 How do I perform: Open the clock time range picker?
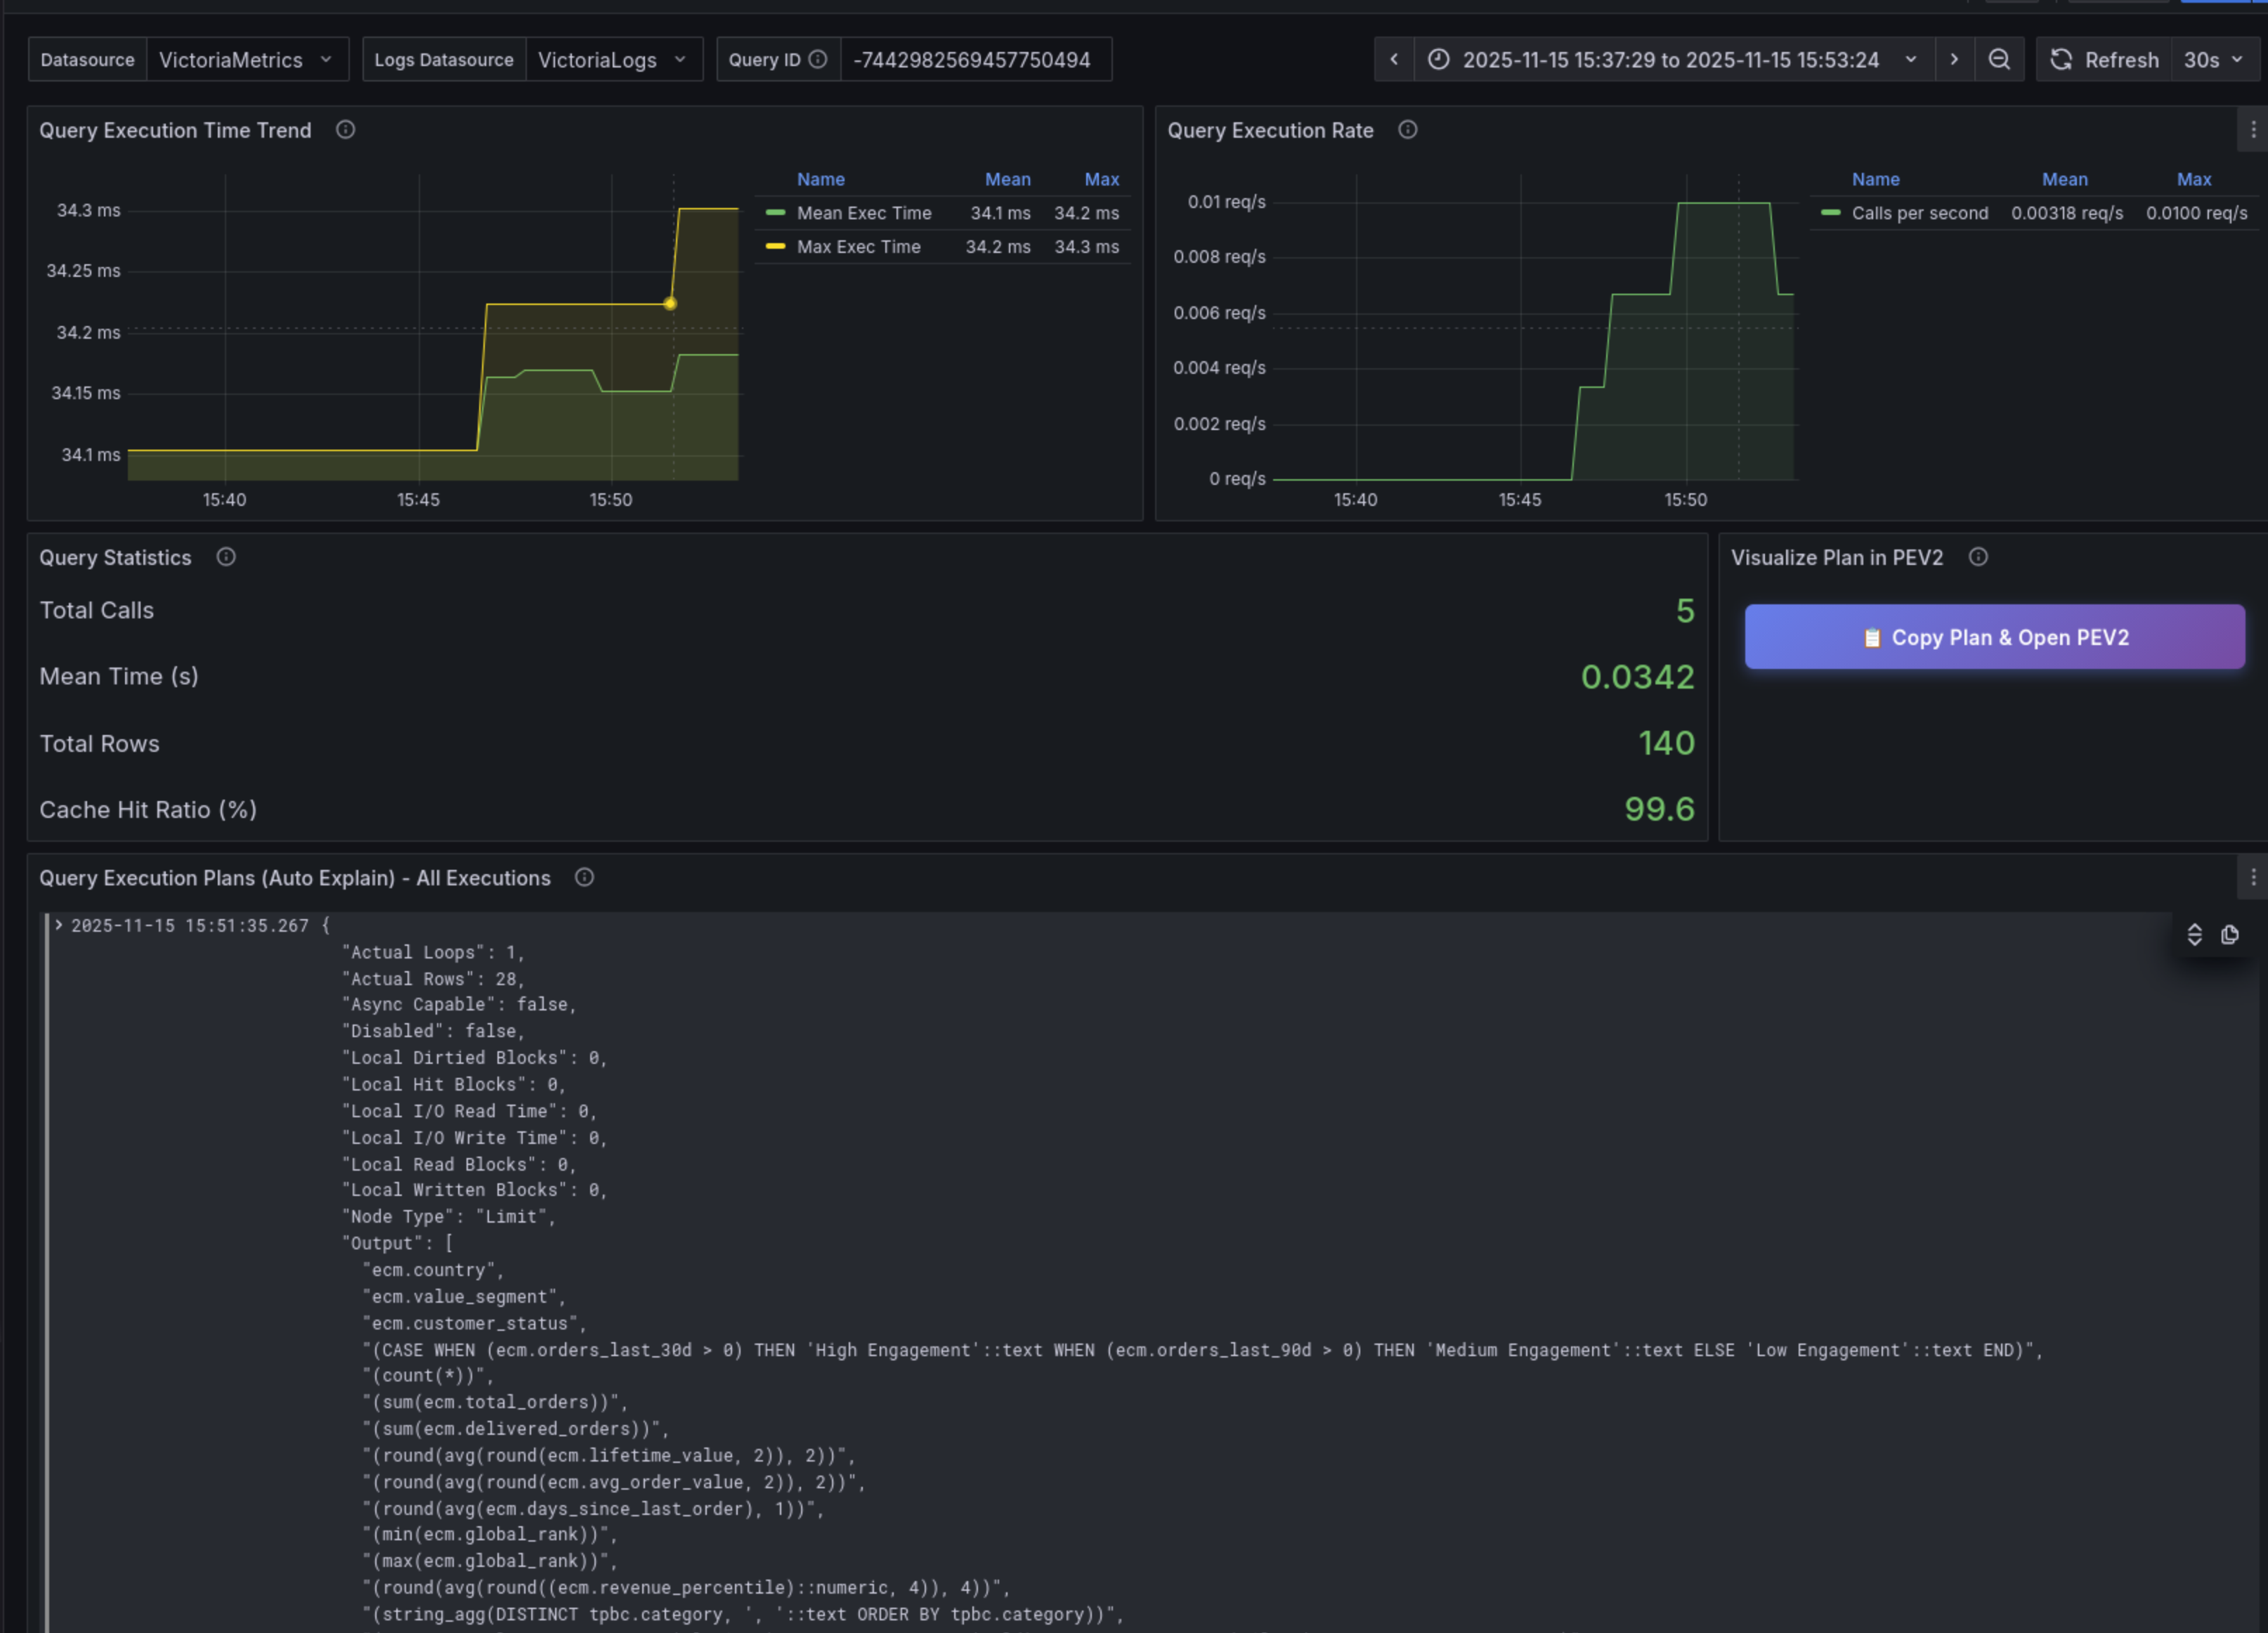pos(1438,59)
